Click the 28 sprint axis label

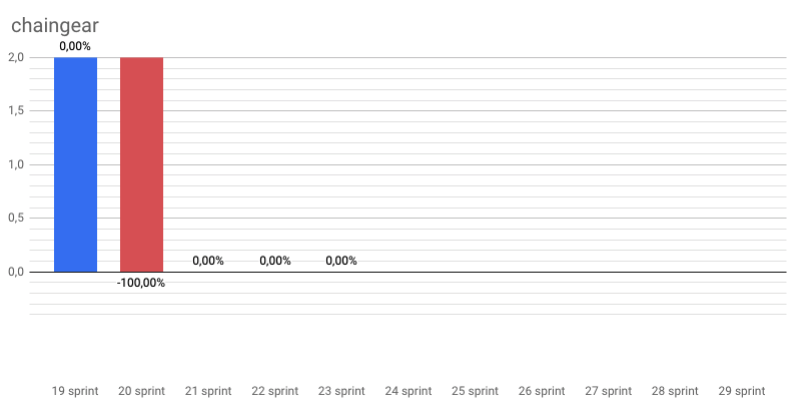click(x=675, y=391)
